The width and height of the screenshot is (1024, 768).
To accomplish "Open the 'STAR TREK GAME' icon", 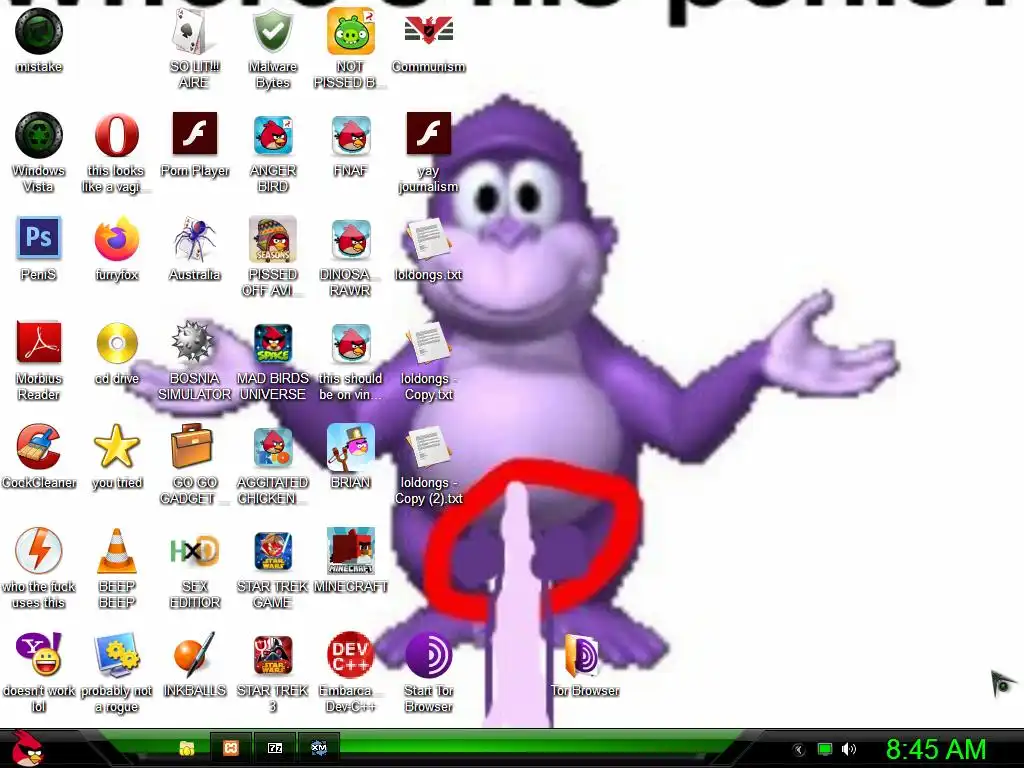I will (x=272, y=551).
